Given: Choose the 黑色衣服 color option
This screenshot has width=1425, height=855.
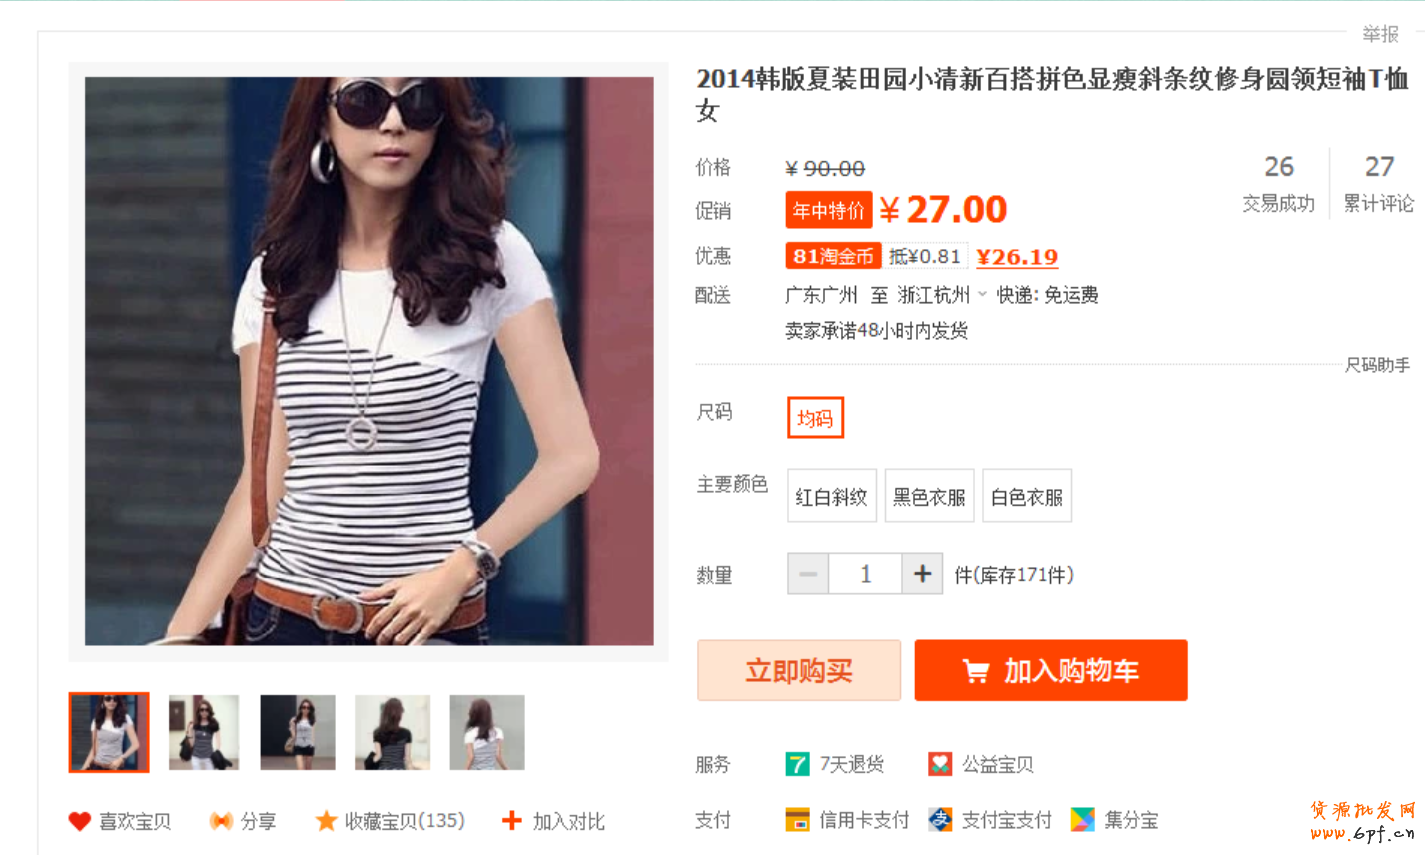Looking at the screenshot, I should point(929,496).
